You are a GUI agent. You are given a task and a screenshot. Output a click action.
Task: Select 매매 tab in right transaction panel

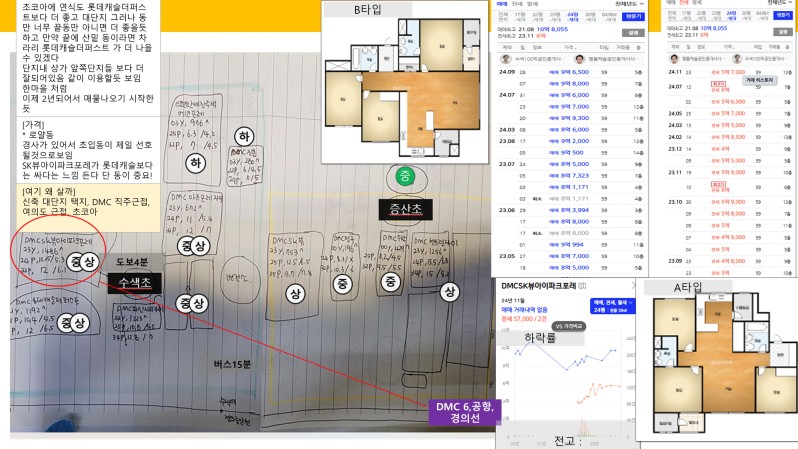coord(672,3)
